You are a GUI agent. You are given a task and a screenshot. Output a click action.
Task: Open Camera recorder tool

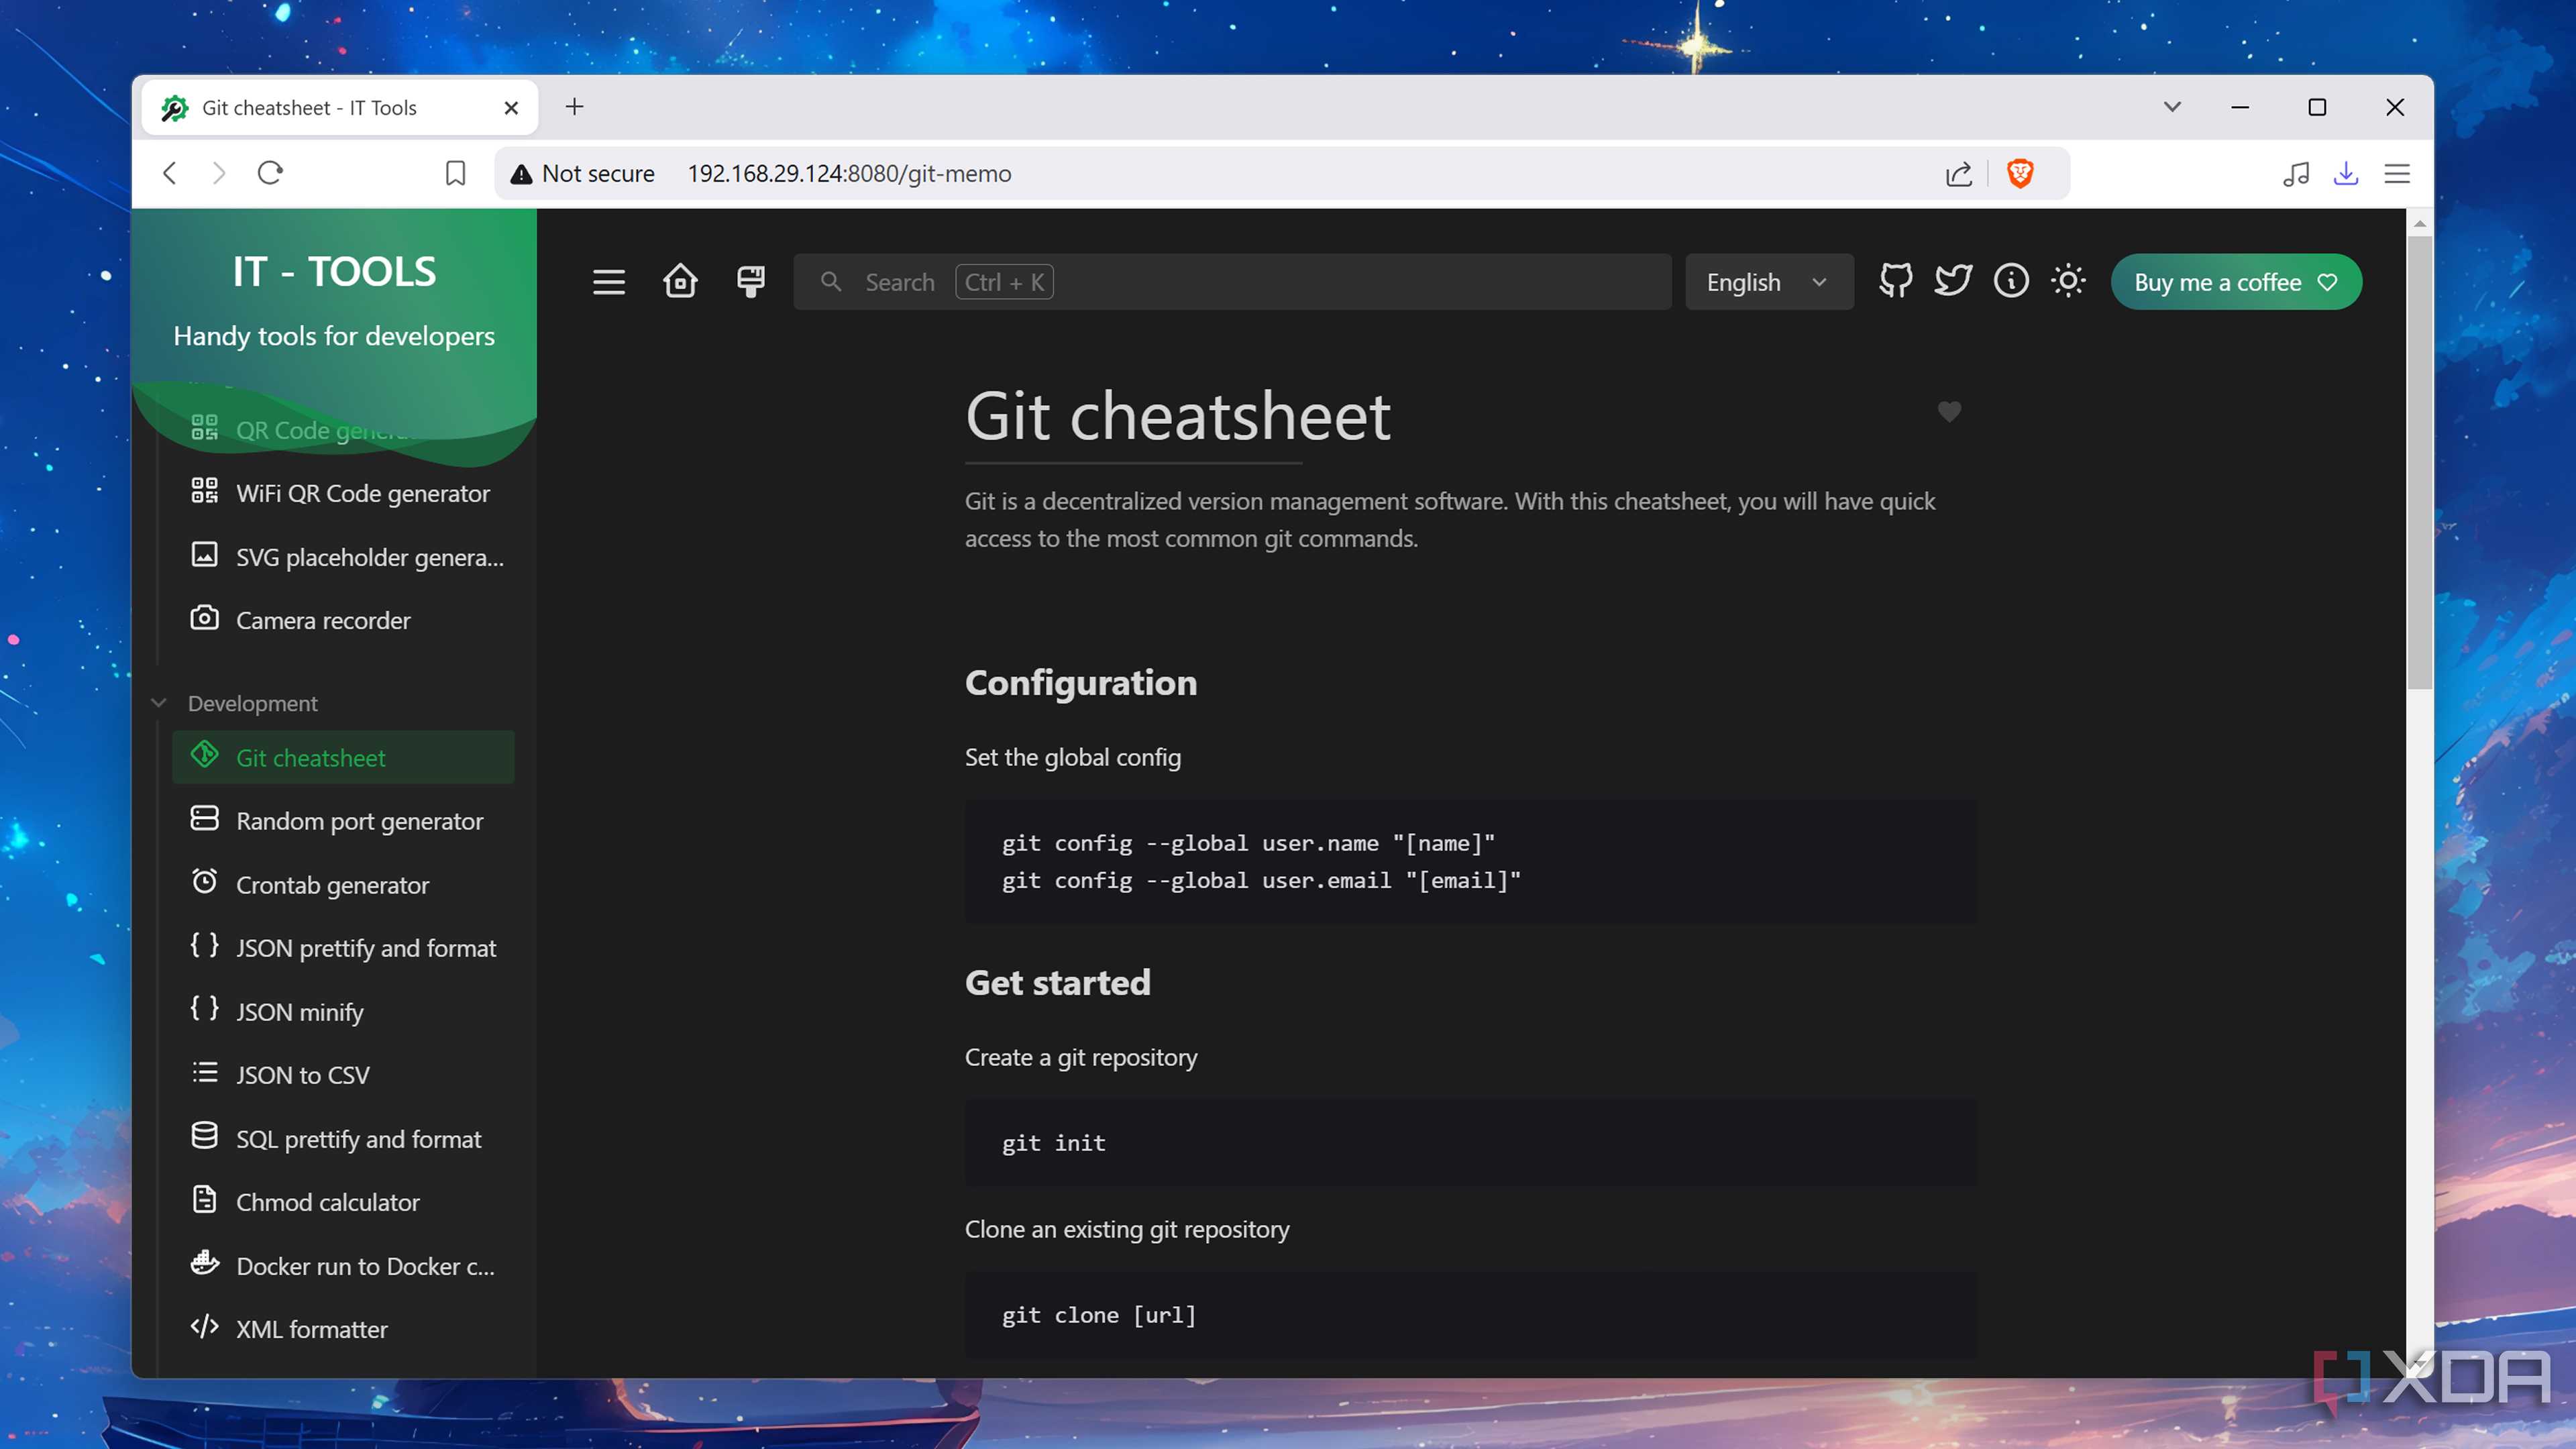click(343, 620)
